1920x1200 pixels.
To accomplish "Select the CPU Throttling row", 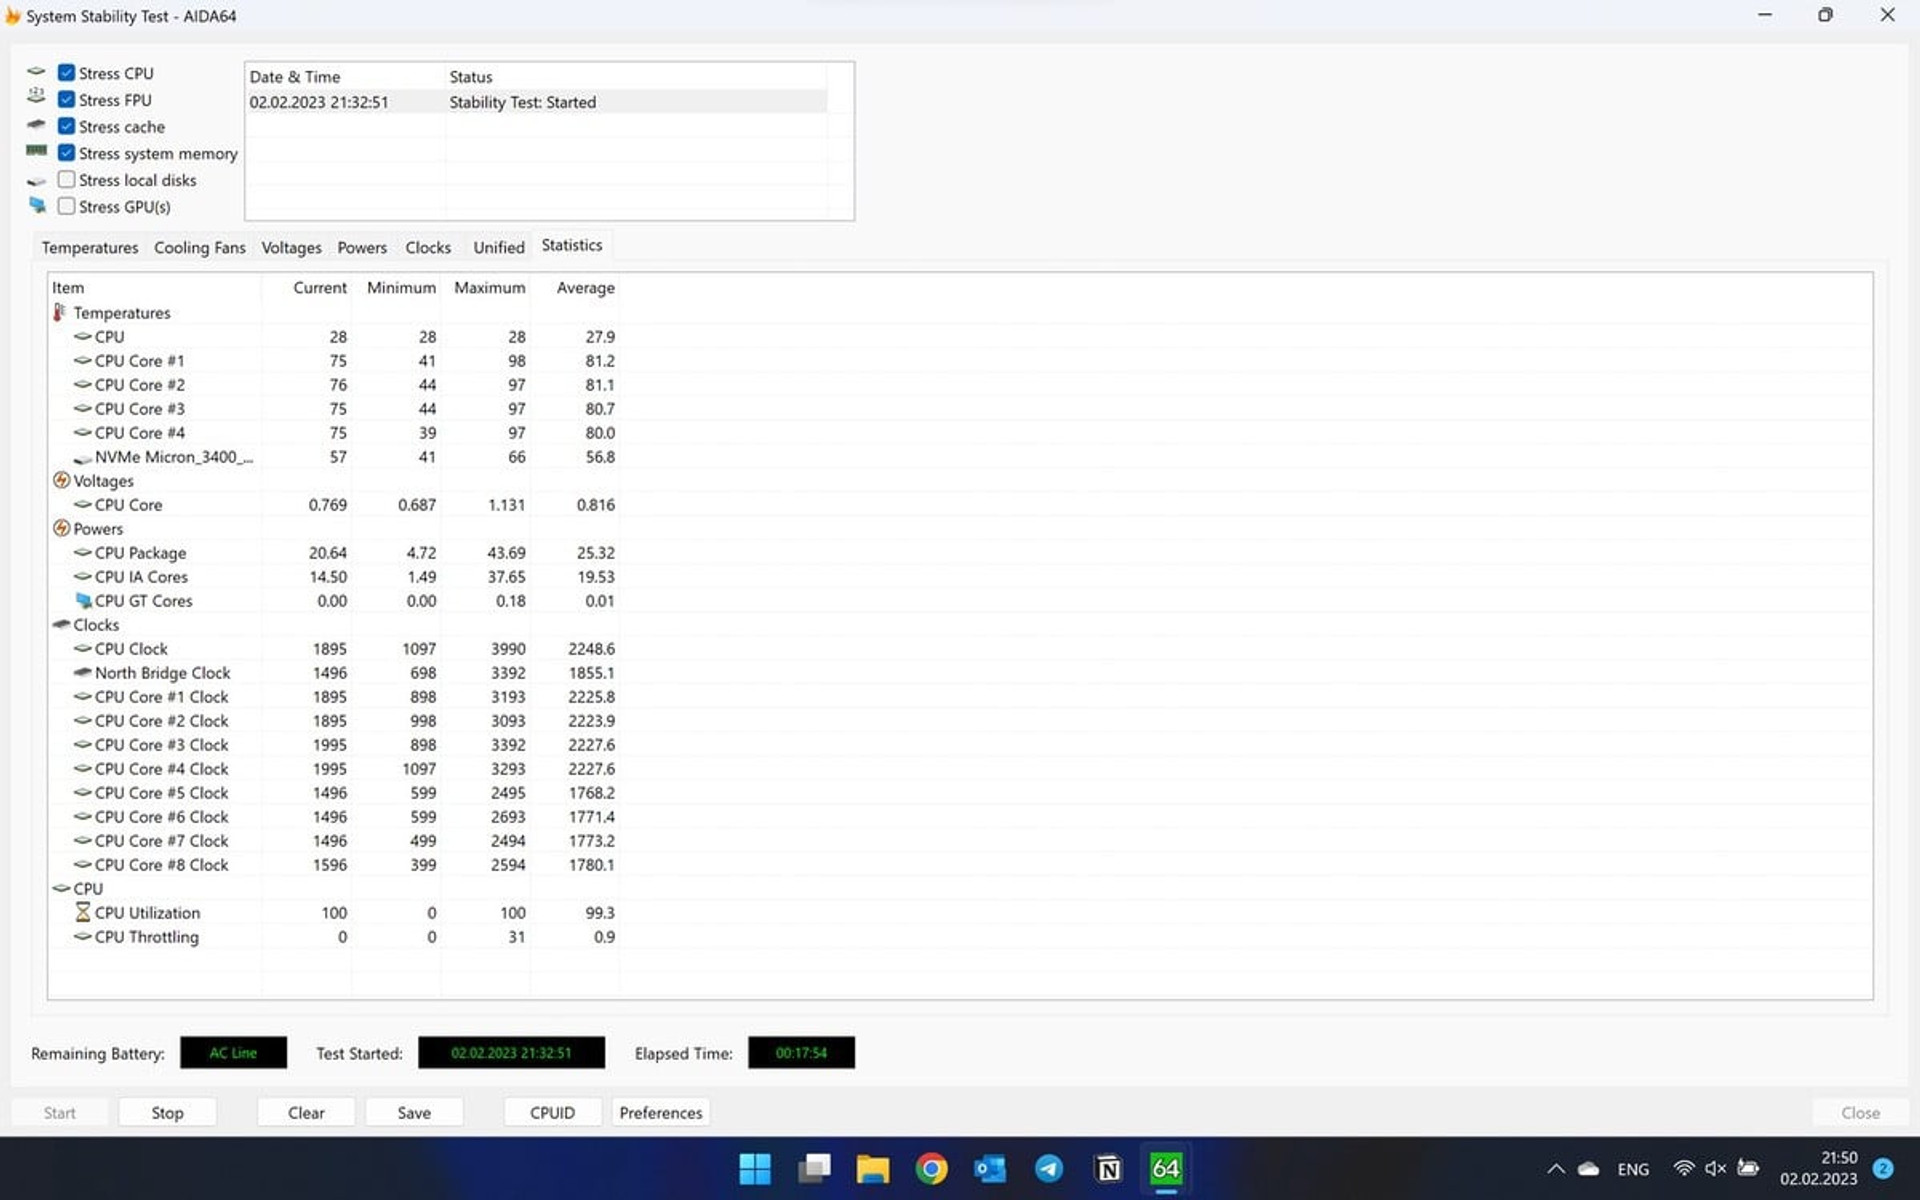I will (334, 937).
